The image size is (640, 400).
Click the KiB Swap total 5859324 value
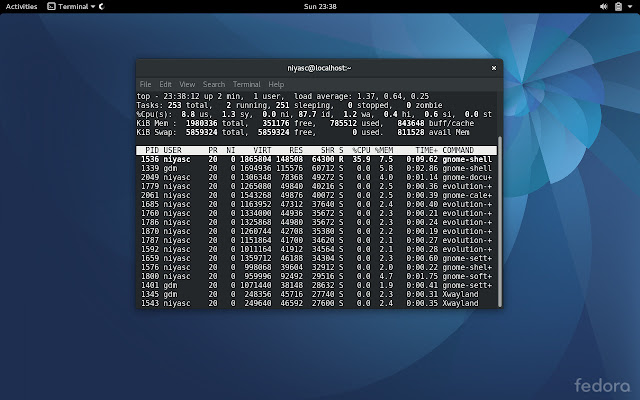[202, 132]
